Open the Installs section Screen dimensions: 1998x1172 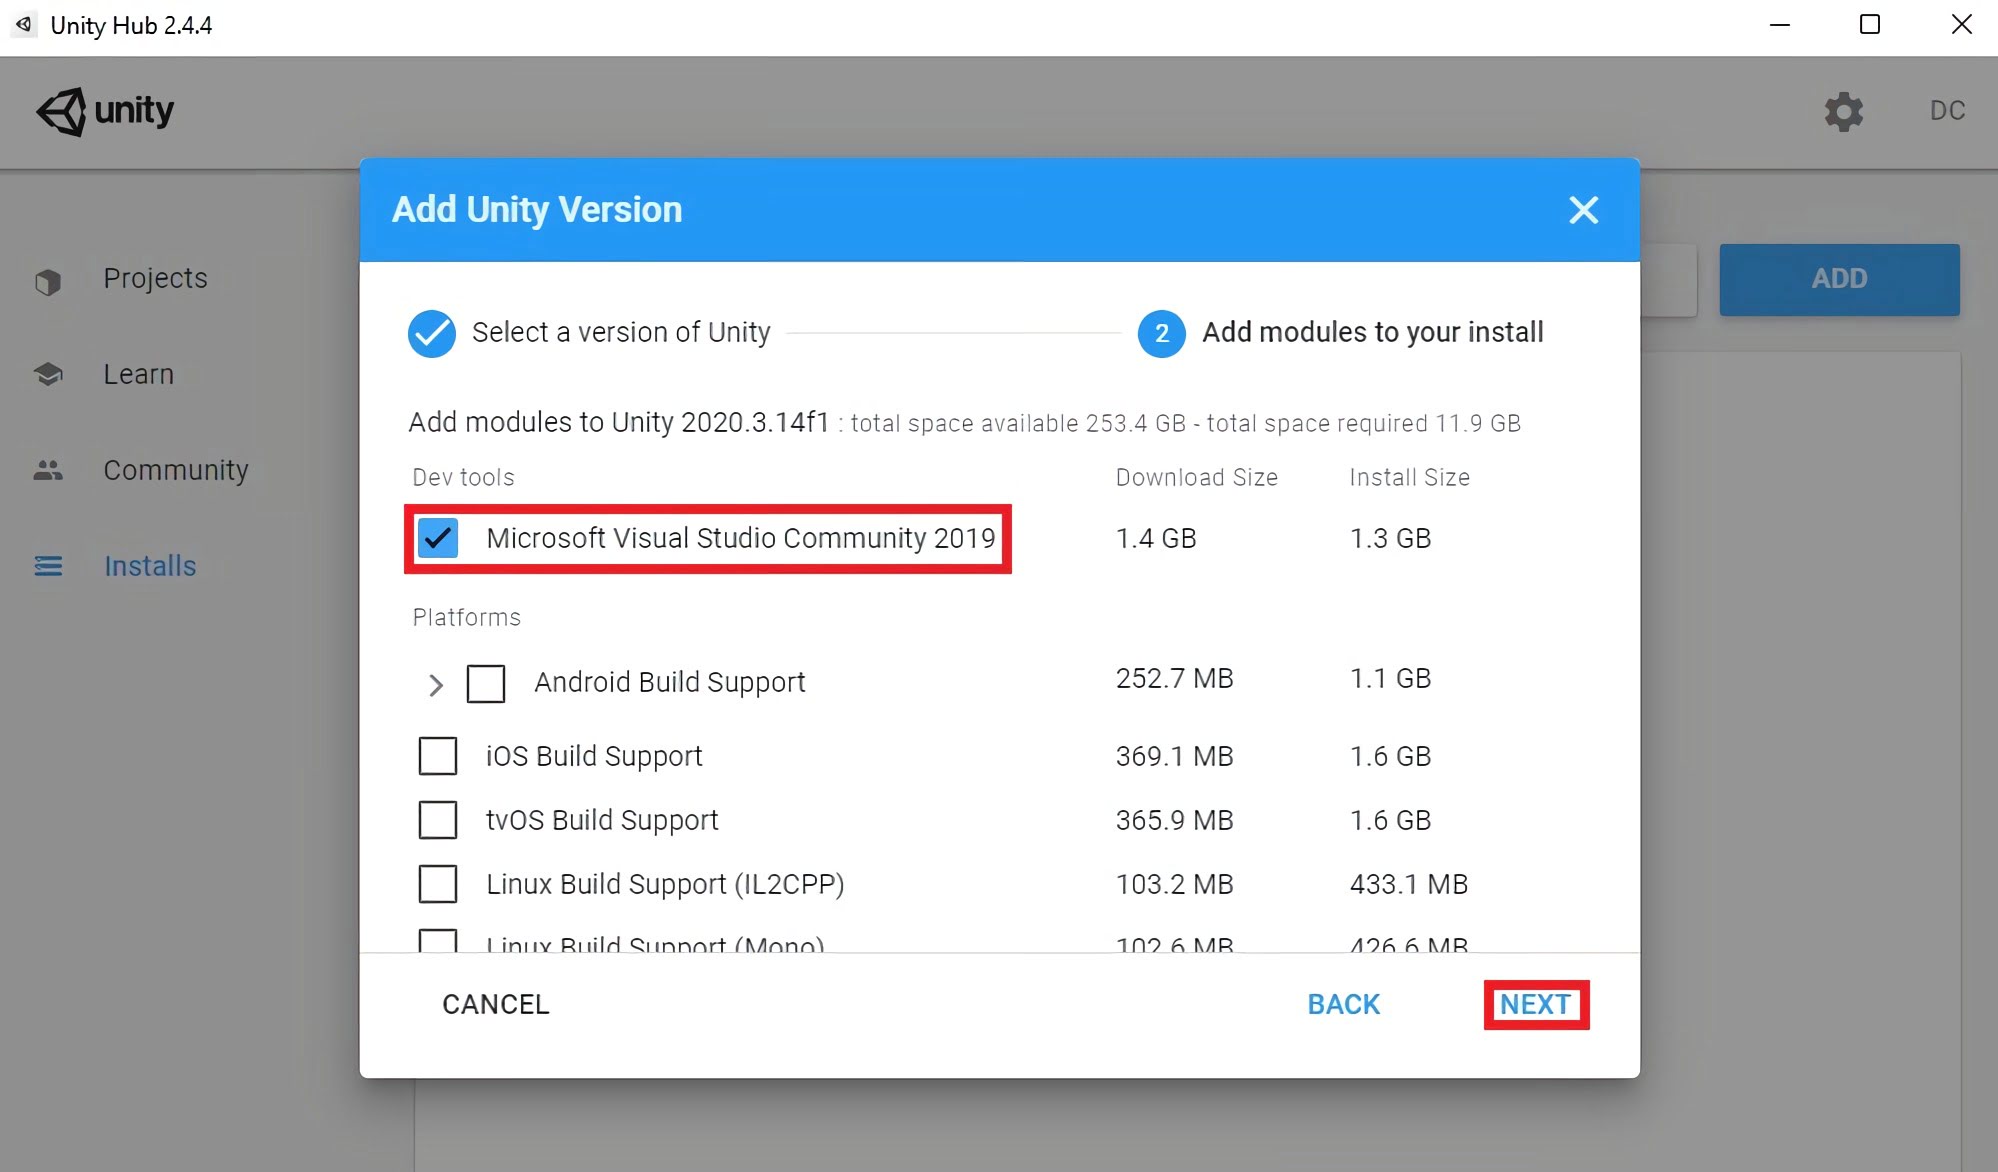pos(149,565)
